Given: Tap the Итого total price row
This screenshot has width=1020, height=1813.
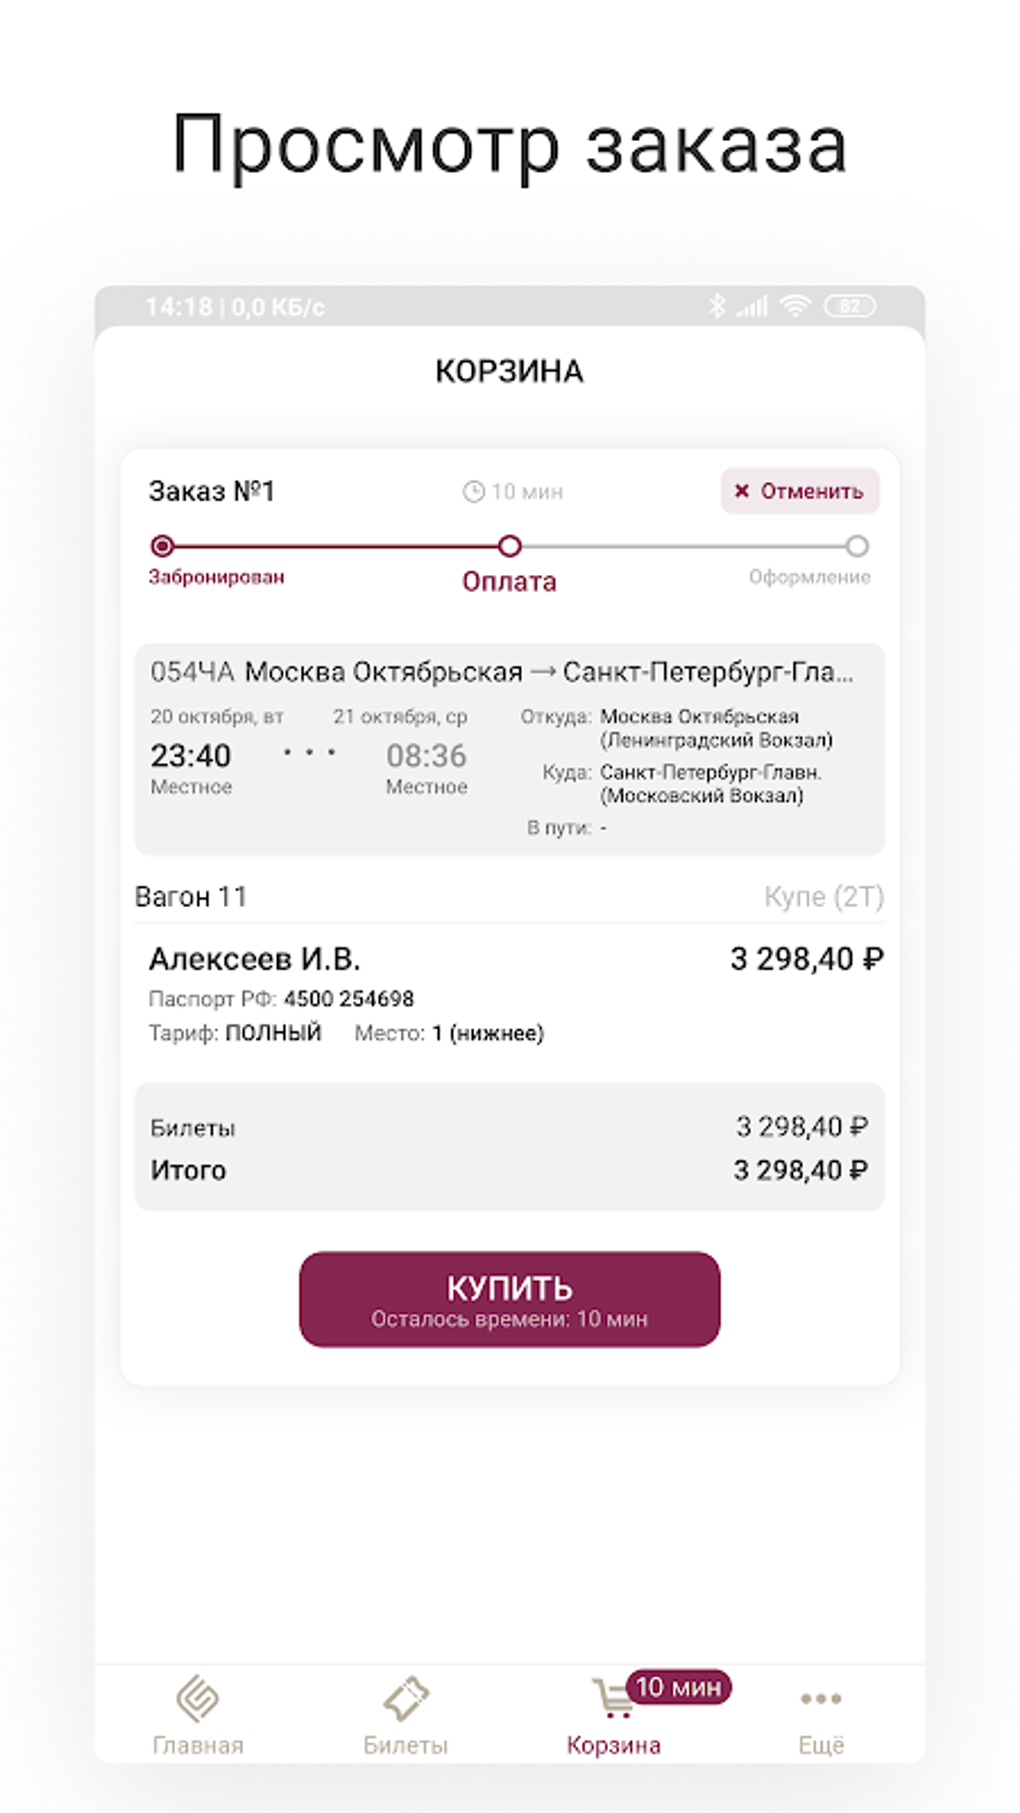Looking at the screenshot, I should coord(509,1170).
